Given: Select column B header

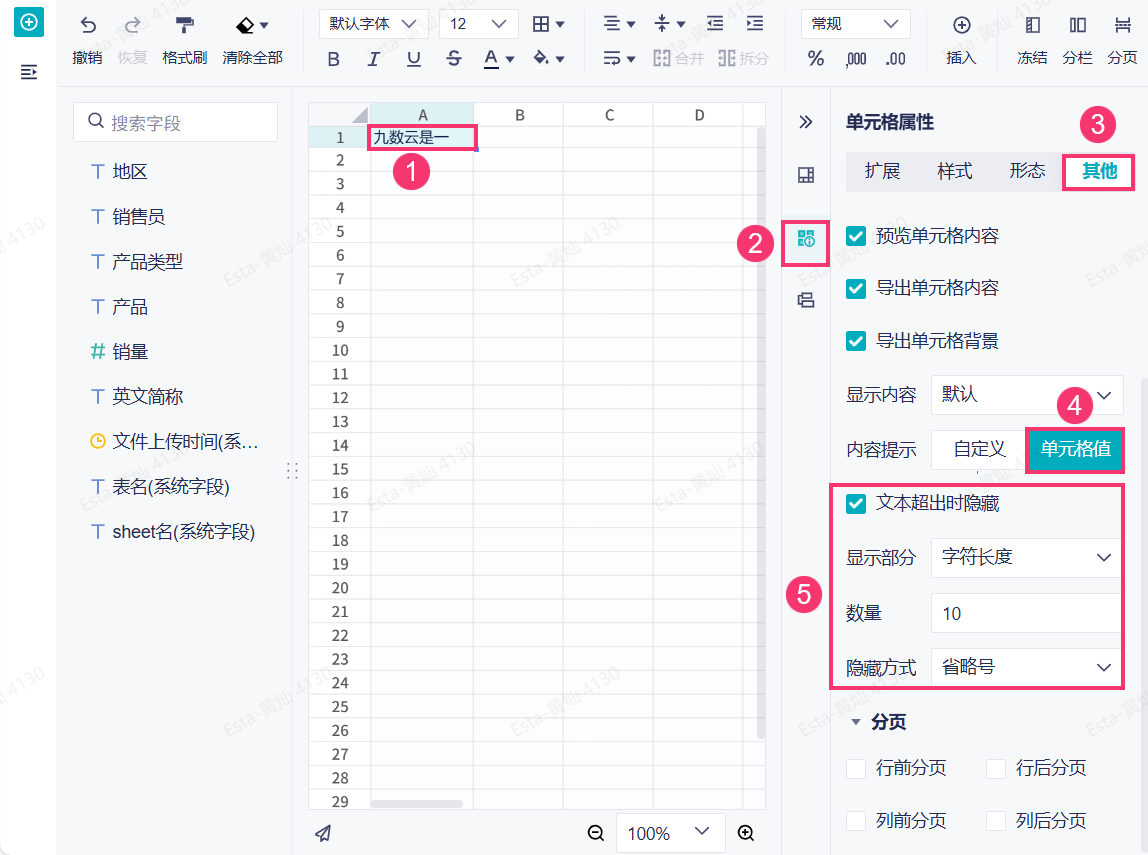Looking at the screenshot, I should click(x=519, y=115).
